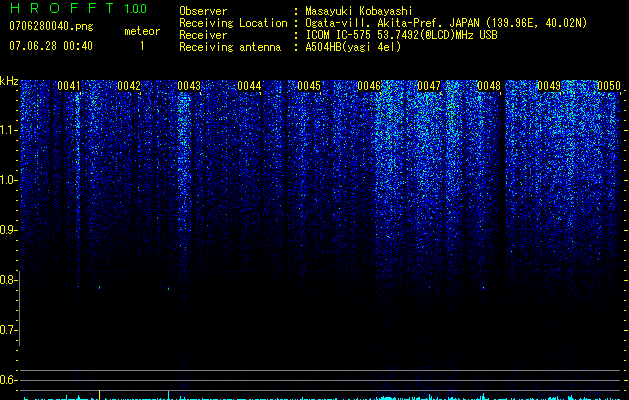Click the 0050 time marker label
The width and height of the screenshot is (629, 400).
pyautogui.click(x=609, y=86)
